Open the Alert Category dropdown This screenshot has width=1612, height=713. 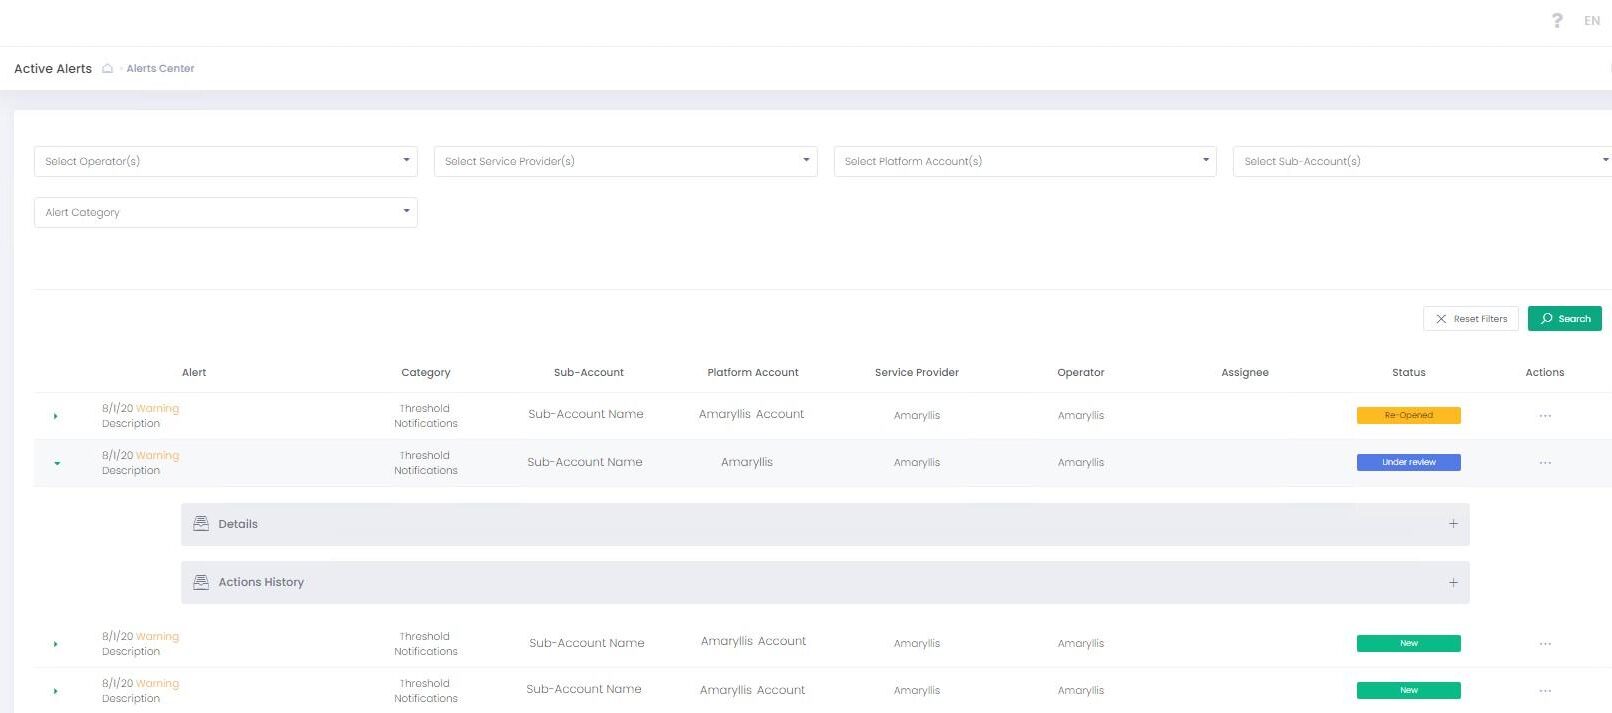pyautogui.click(x=226, y=212)
